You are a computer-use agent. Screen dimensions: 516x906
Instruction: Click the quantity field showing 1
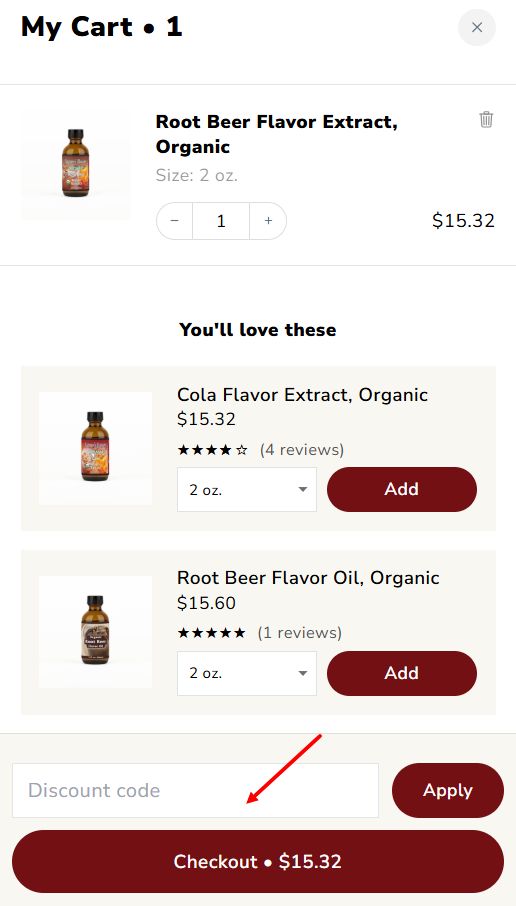click(221, 221)
